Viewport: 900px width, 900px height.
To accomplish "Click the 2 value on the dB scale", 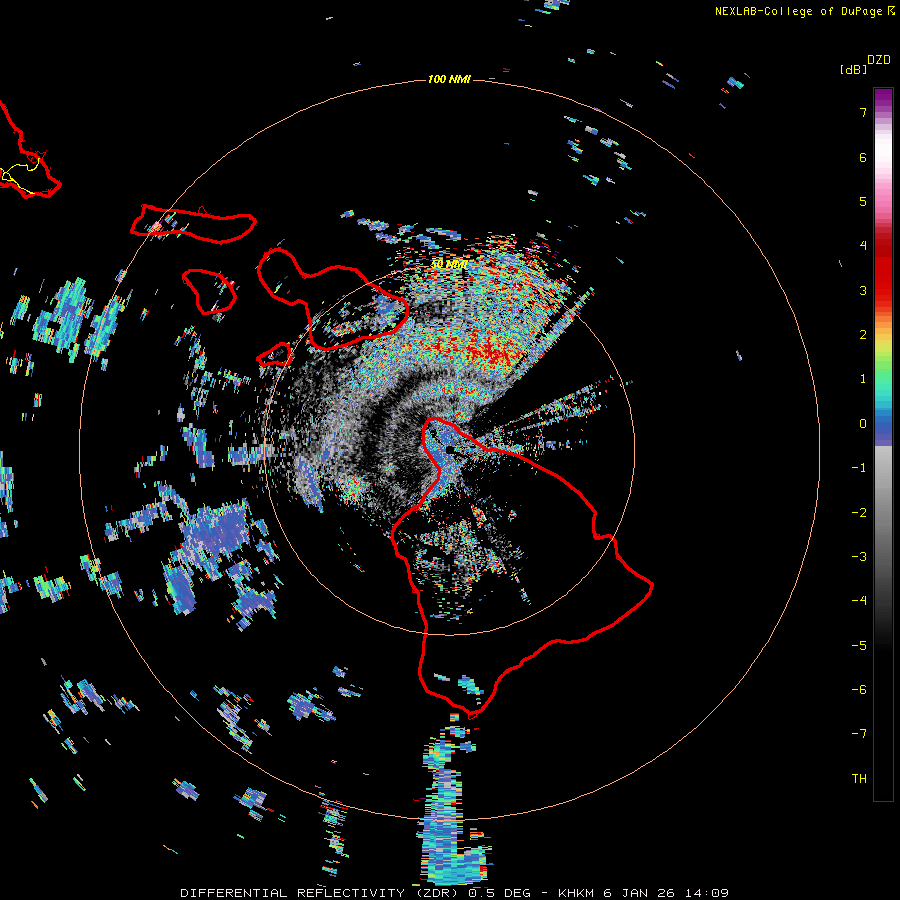I will (x=863, y=335).
